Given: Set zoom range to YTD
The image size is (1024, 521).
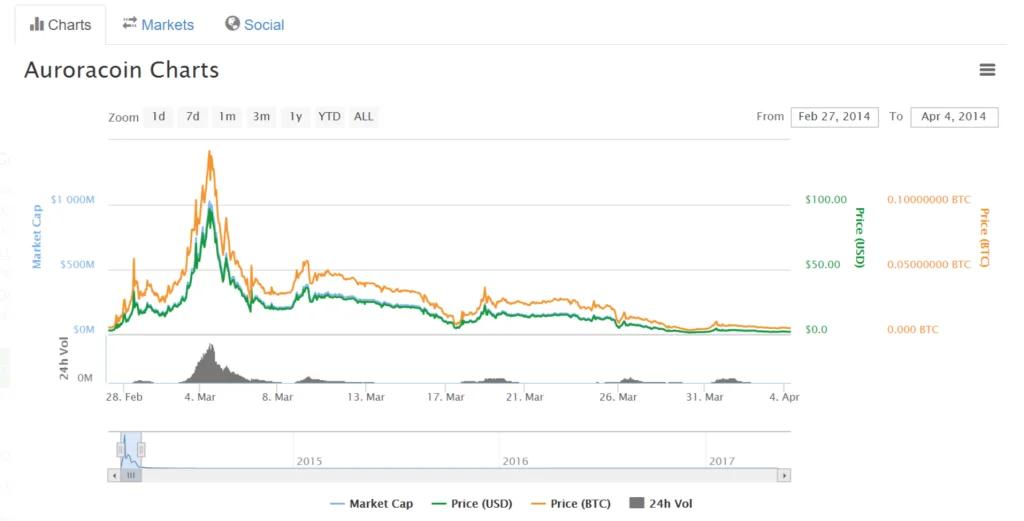Looking at the screenshot, I should (329, 117).
